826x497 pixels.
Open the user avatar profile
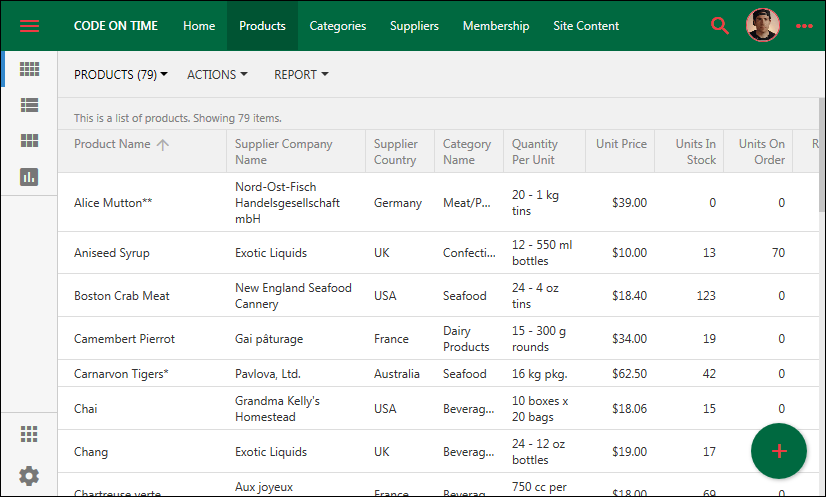coord(762,25)
